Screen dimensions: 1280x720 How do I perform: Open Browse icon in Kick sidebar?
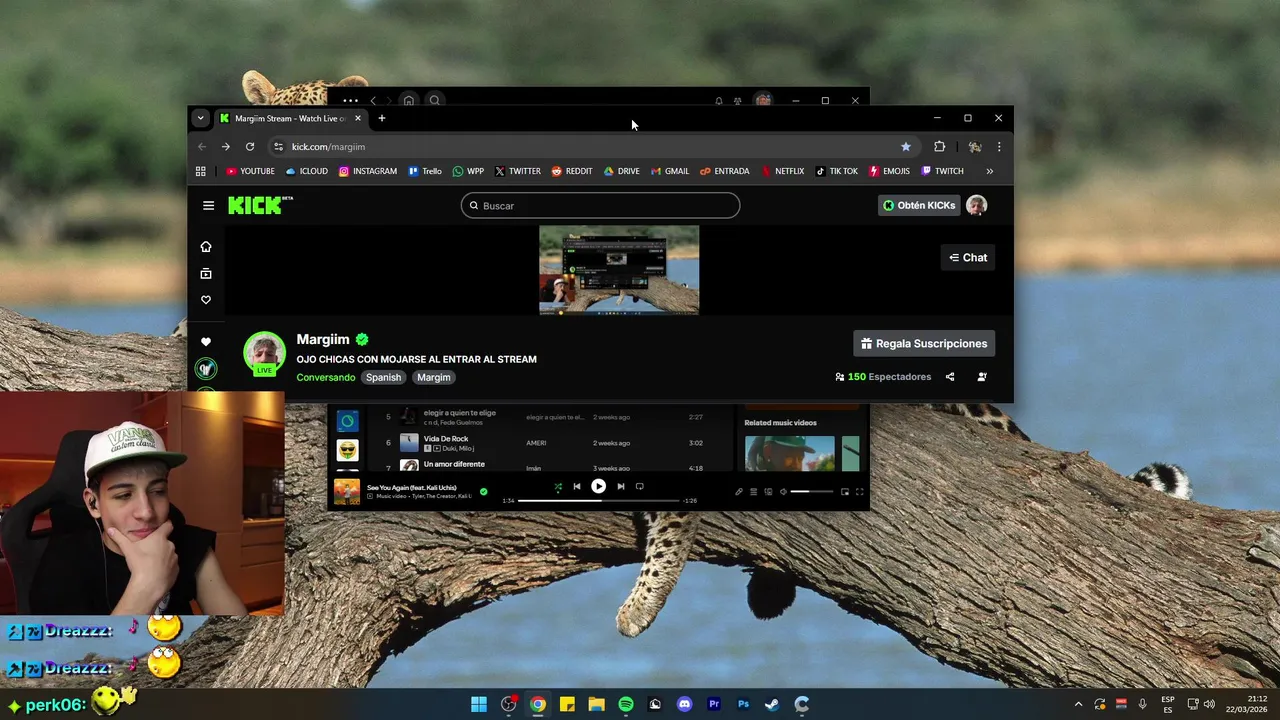click(206, 274)
